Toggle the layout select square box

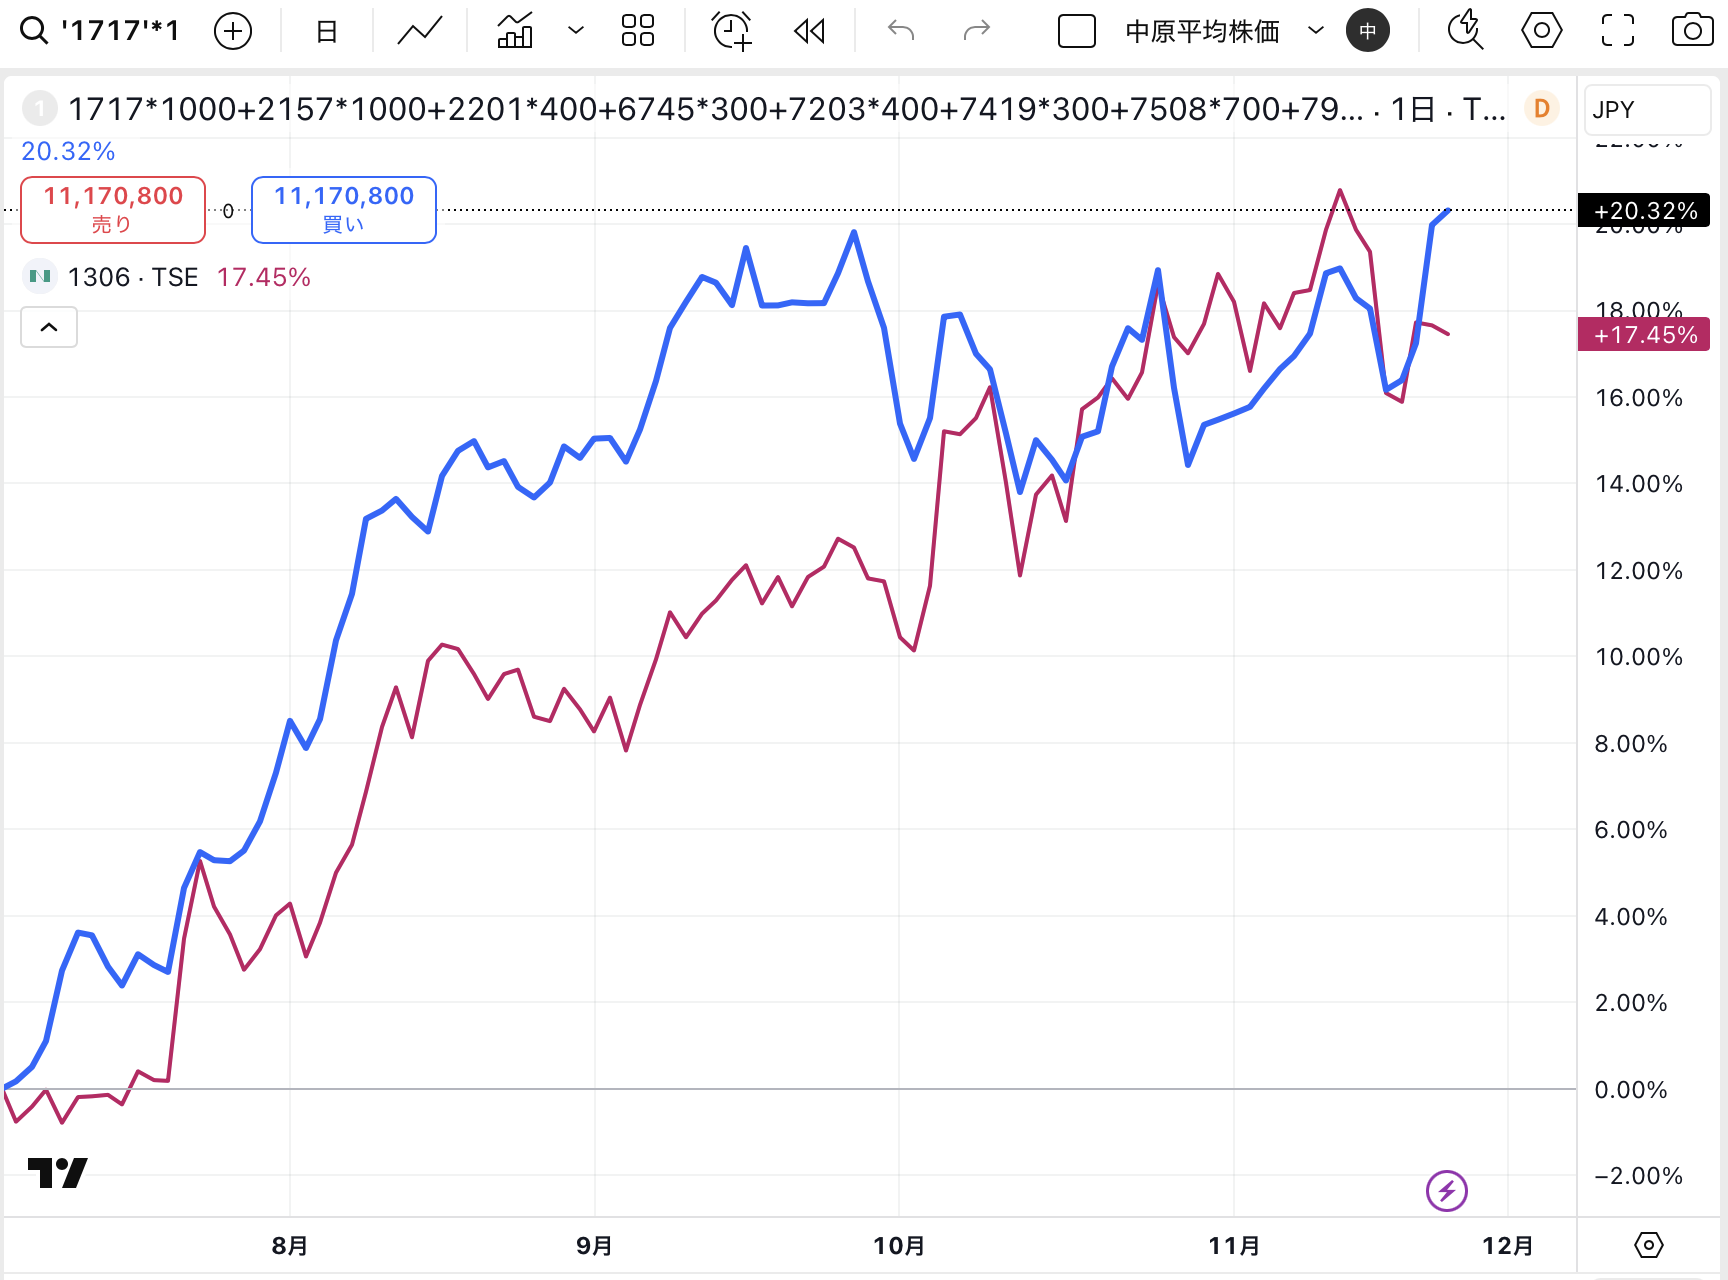coord(1077,31)
